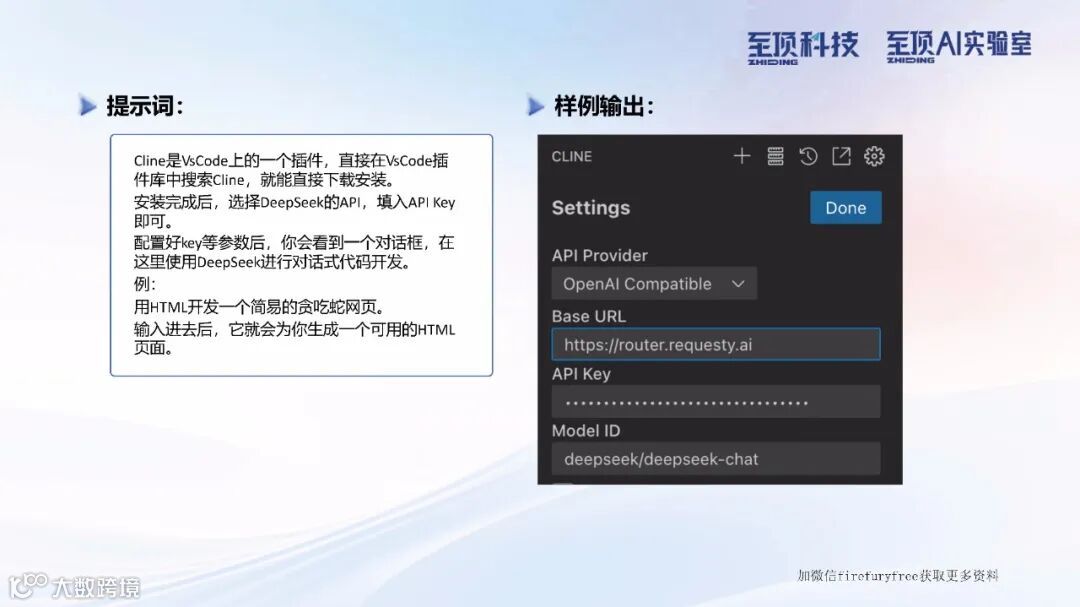The height and width of the screenshot is (607, 1080).
Task: Click the API Key label
Action: tap(581, 373)
